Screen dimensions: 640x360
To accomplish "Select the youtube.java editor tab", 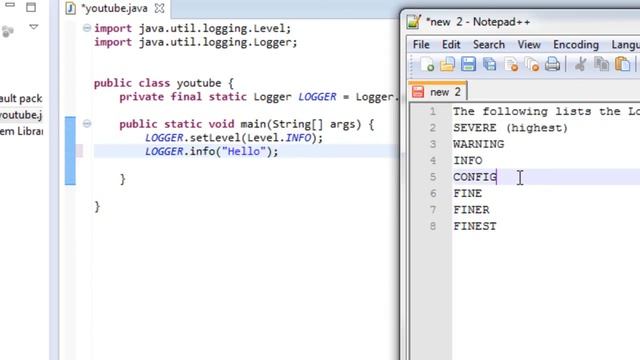I will pos(115,8).
